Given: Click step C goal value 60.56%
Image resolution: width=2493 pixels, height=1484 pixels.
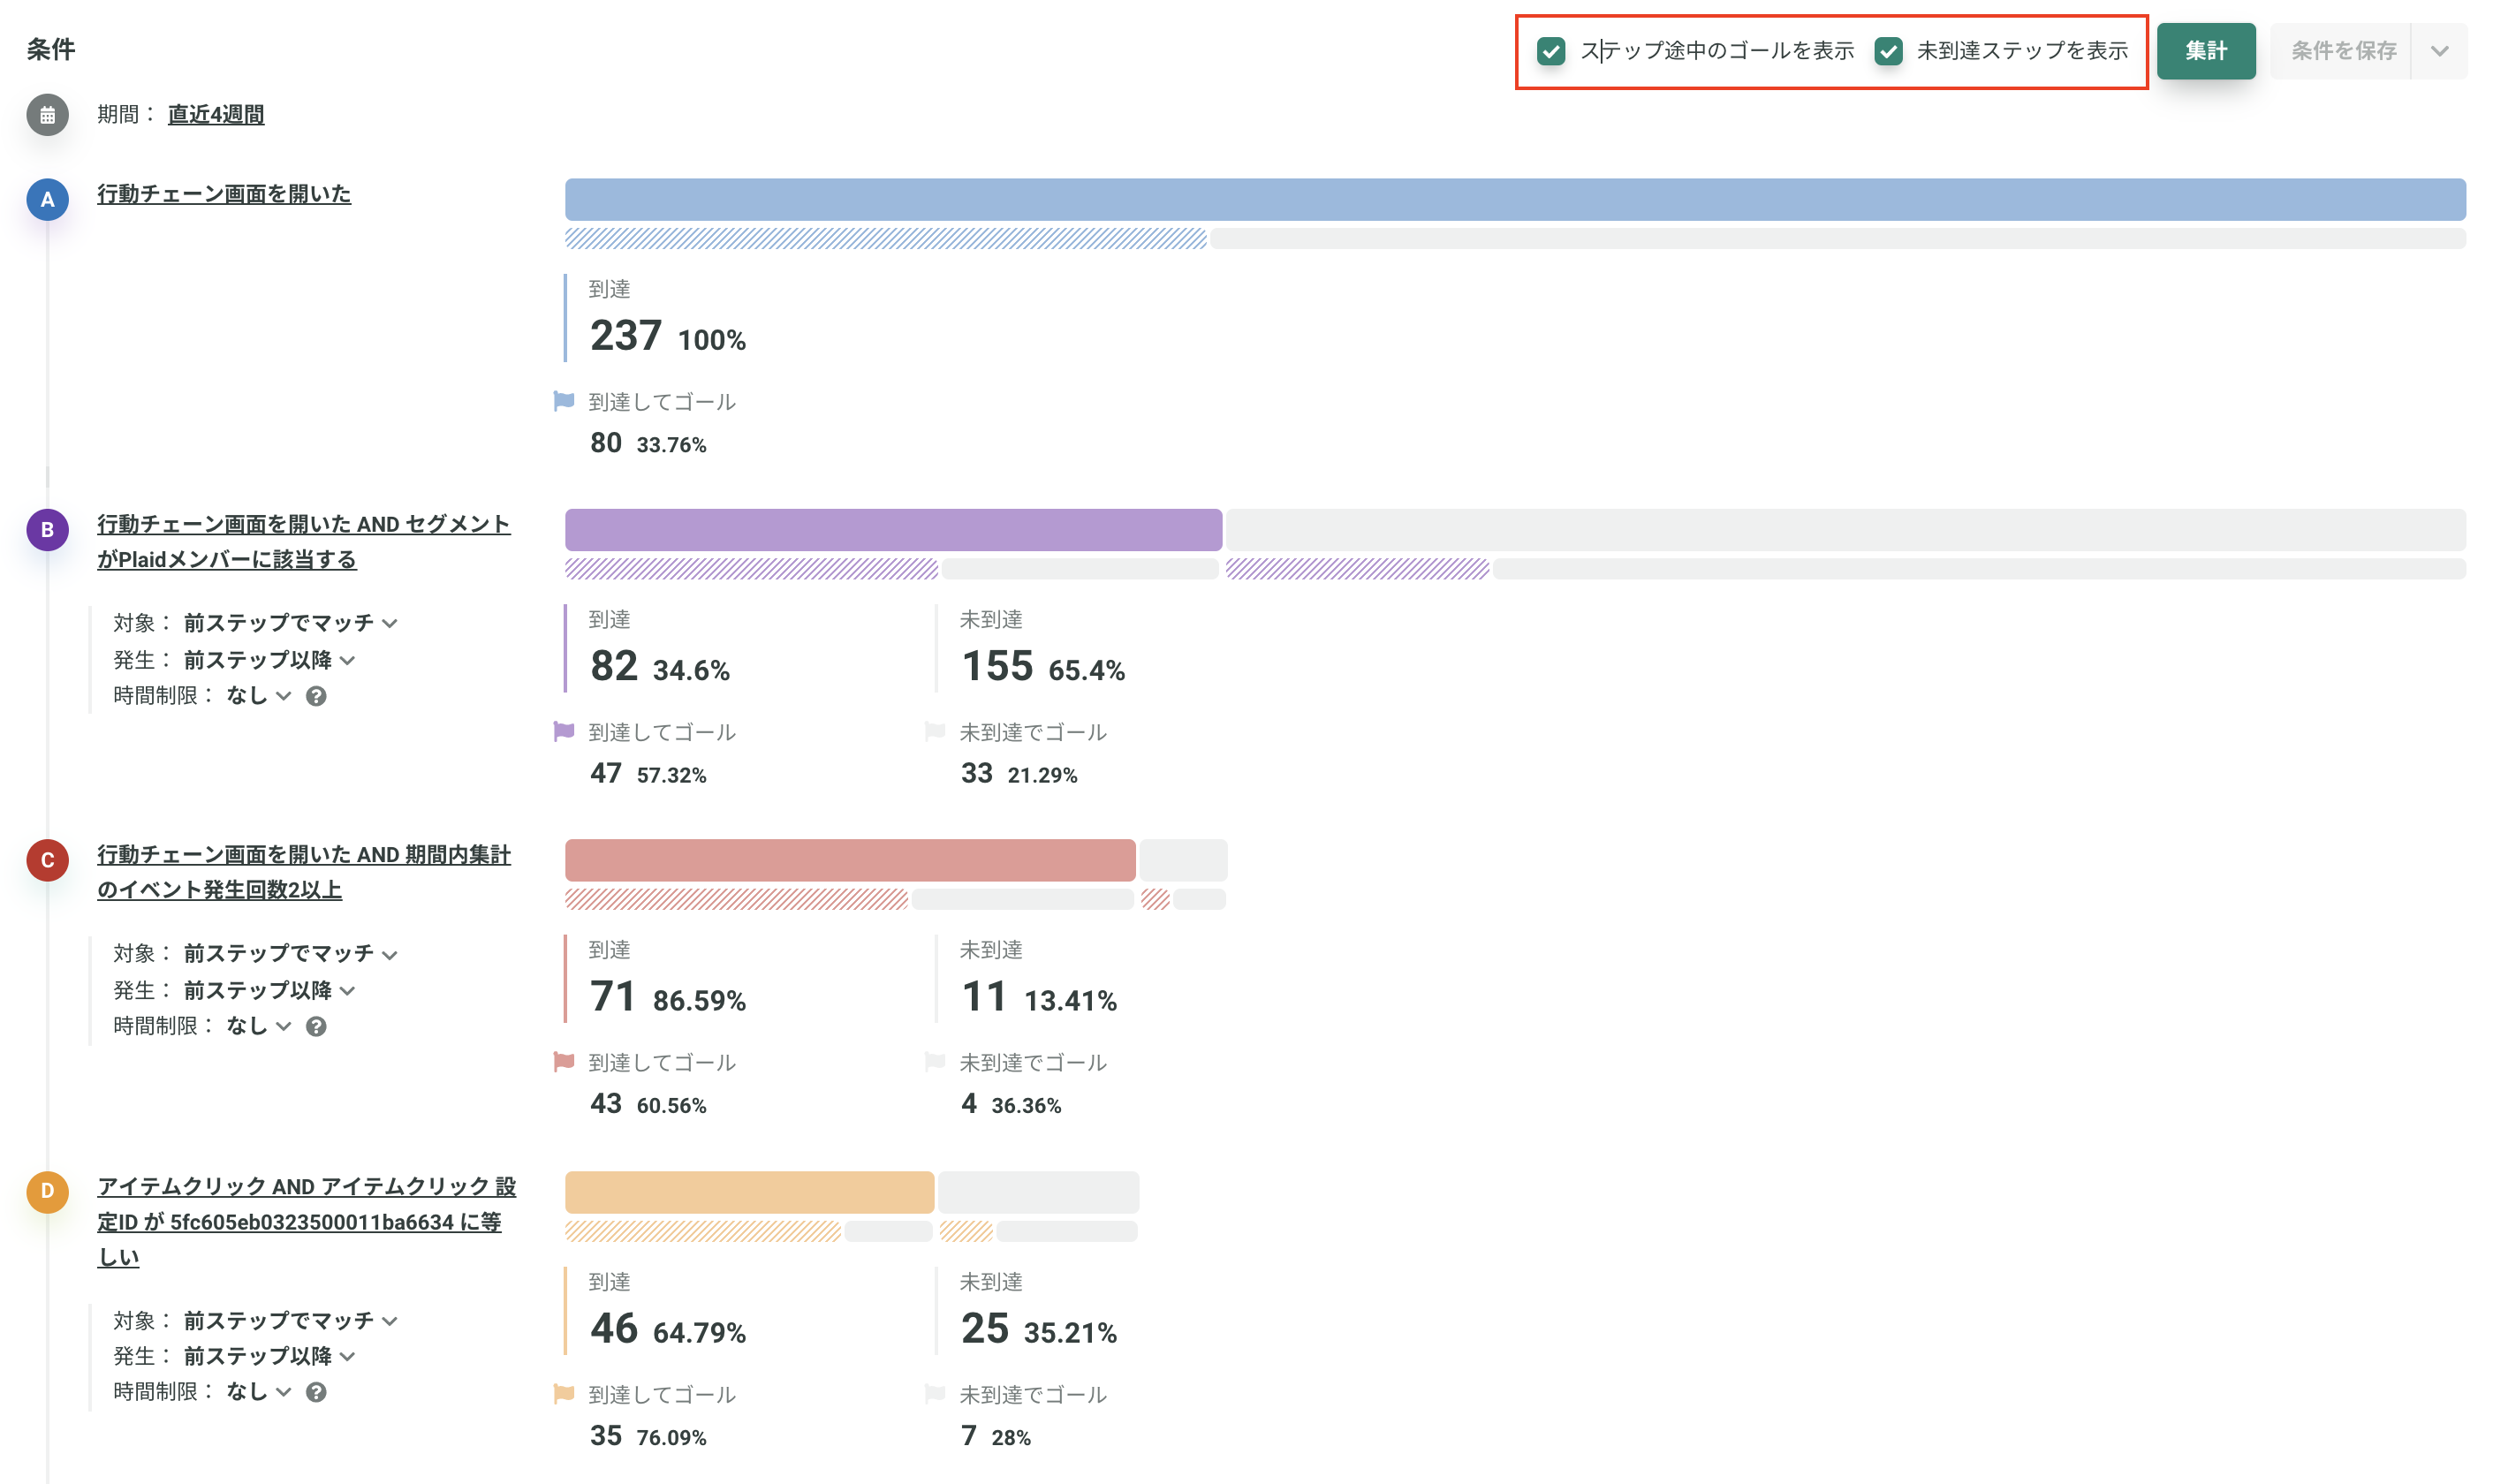Looking at the screenshot, I should pyautogui.click(x=671, y=1106).
